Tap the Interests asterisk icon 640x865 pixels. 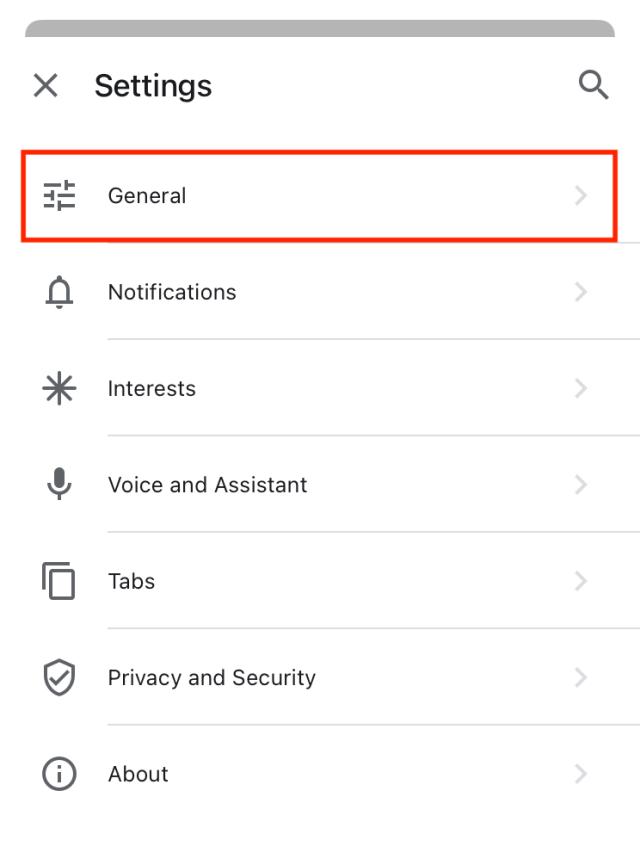[60, 389]
